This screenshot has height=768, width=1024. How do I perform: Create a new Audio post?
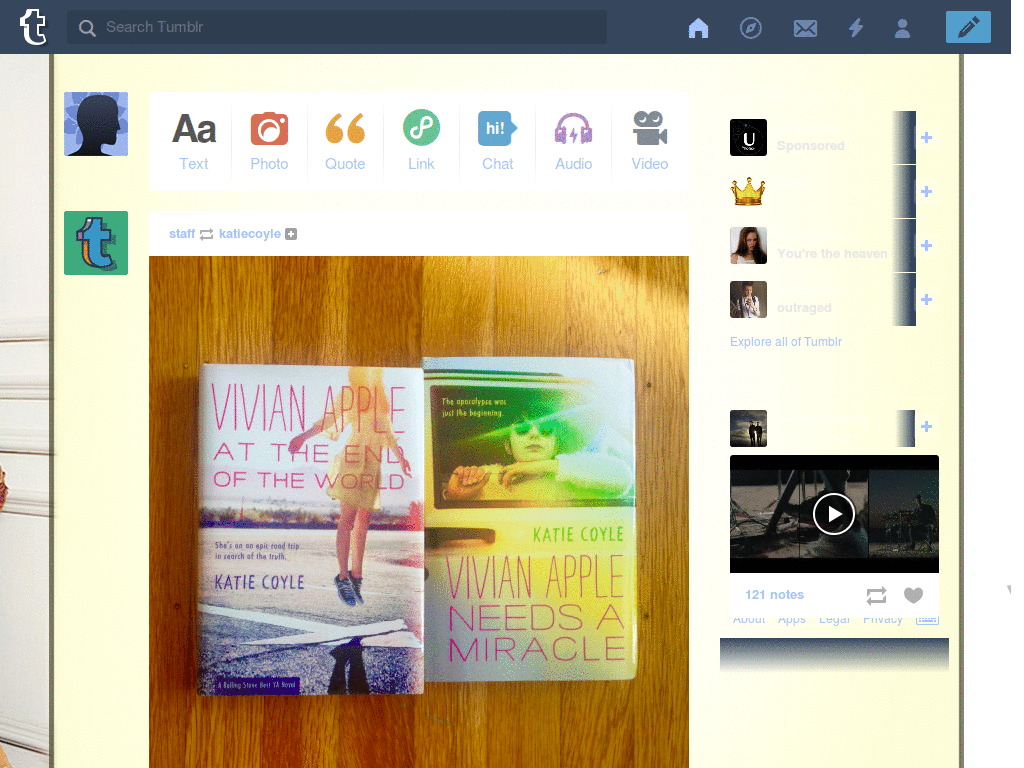click(x=573, y=141)
